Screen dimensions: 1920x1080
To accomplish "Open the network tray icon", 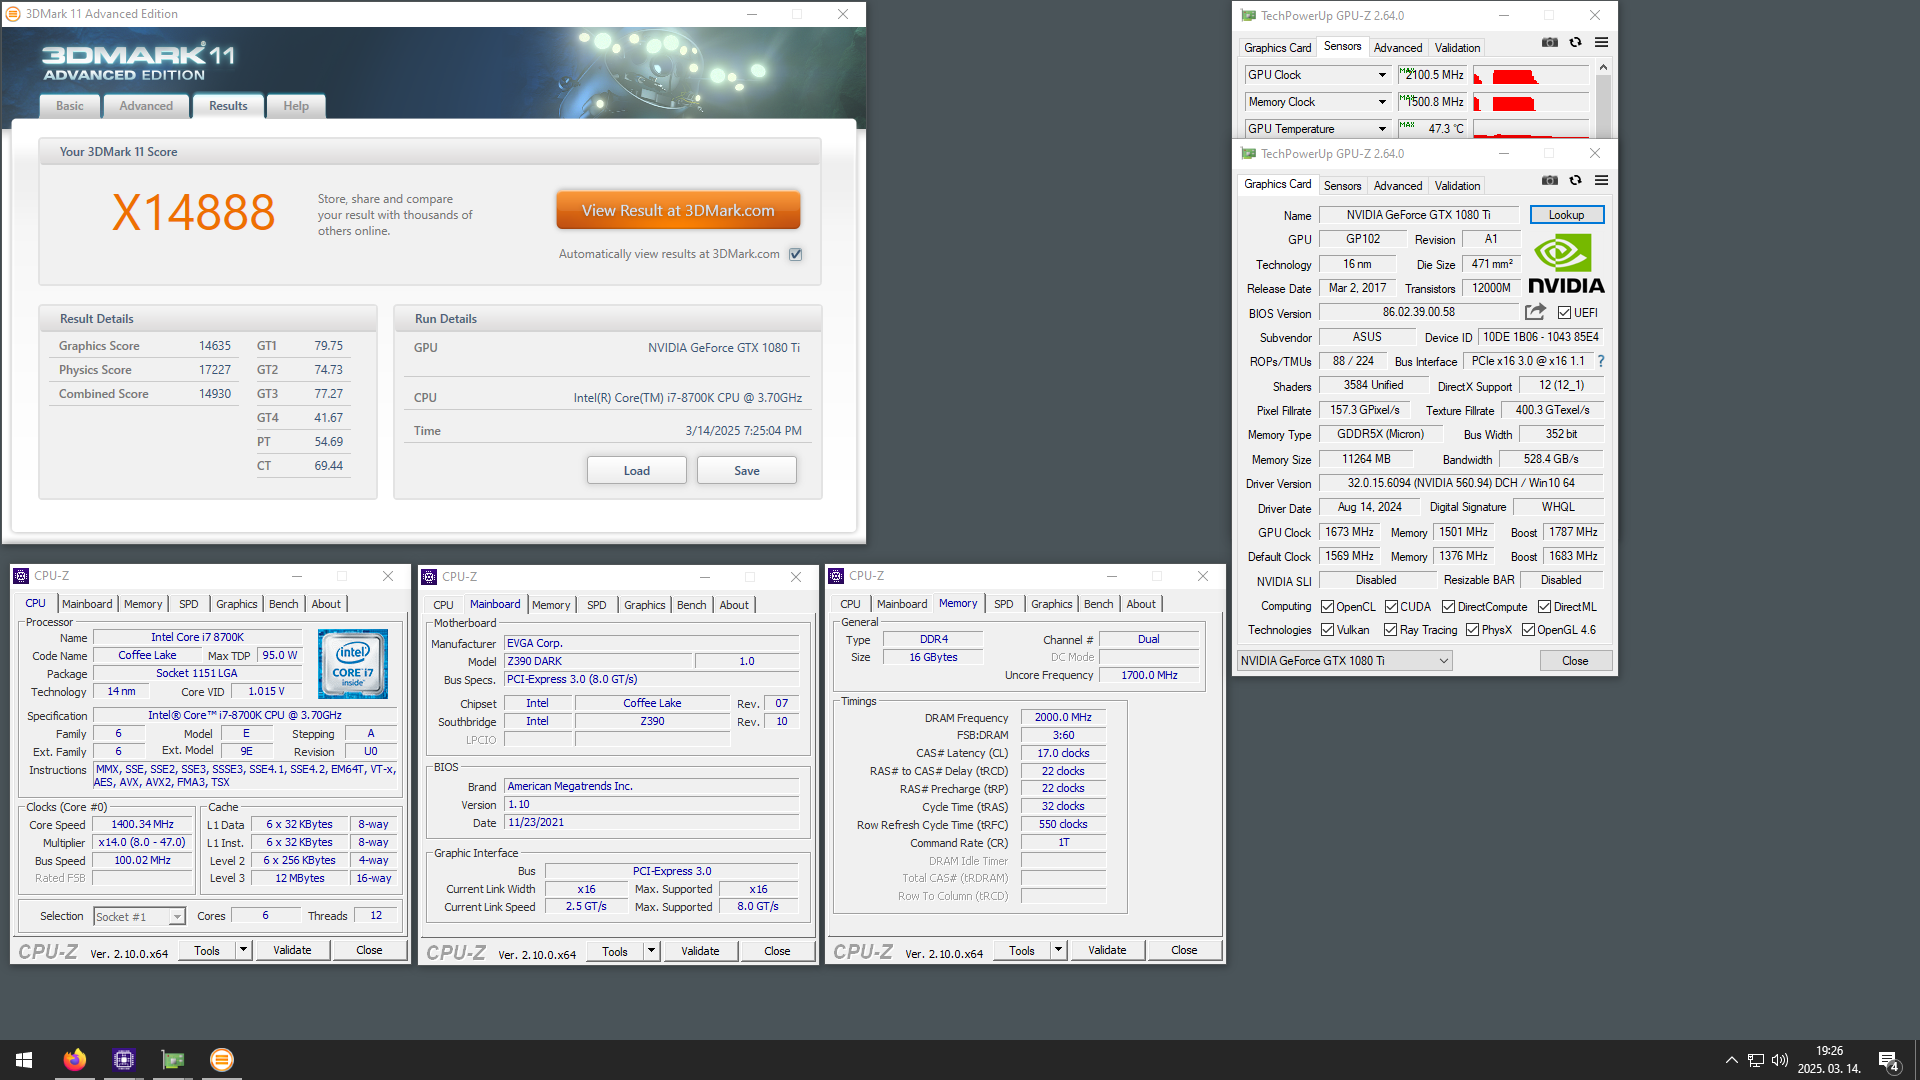I will [x=1755, y=1060].
